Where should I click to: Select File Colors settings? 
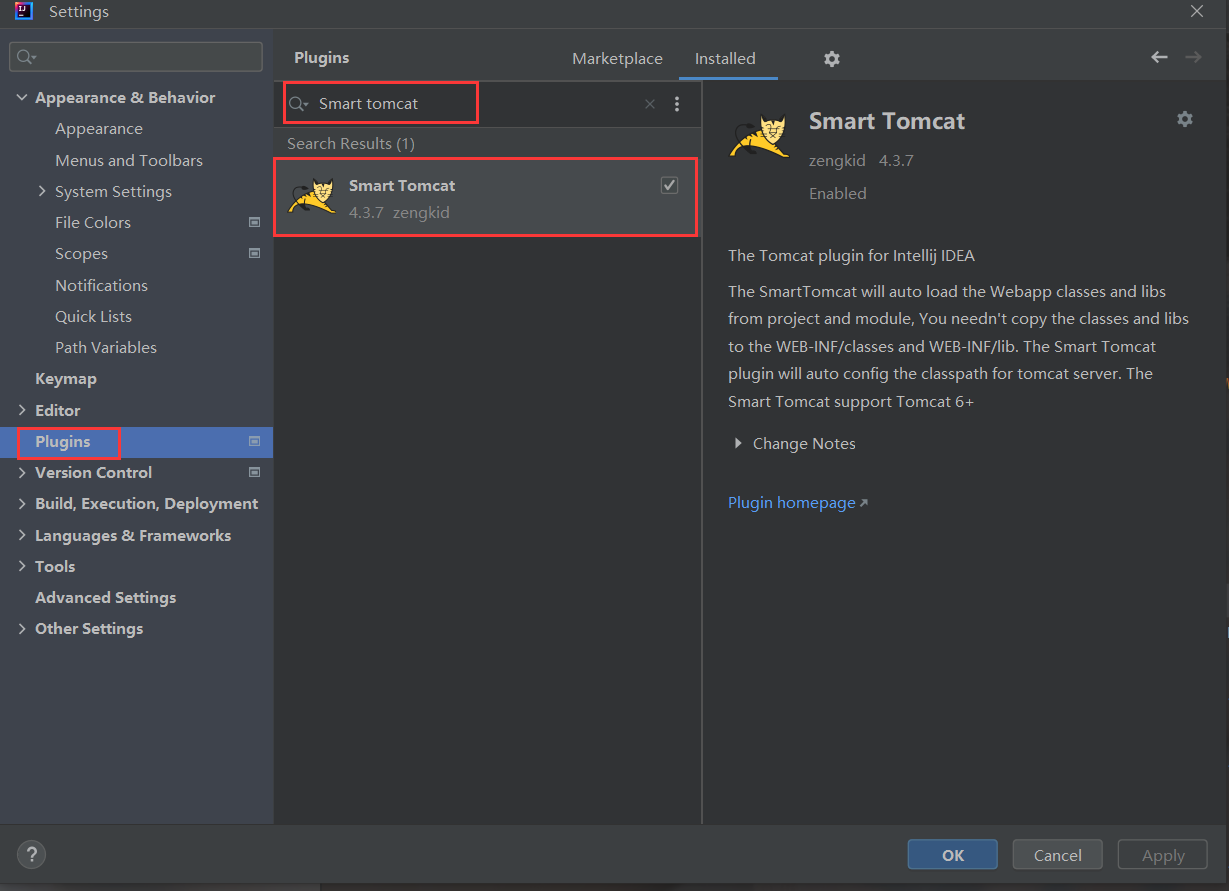coord(93,222)
